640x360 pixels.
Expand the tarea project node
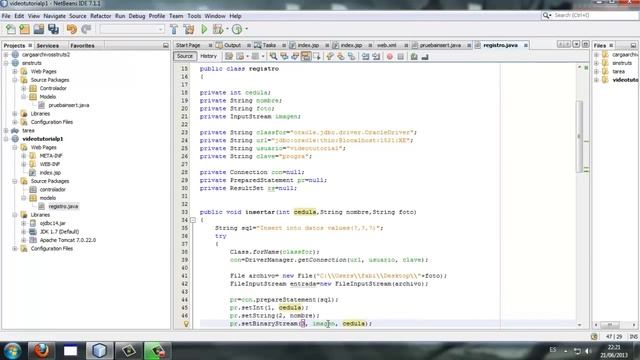6,131
